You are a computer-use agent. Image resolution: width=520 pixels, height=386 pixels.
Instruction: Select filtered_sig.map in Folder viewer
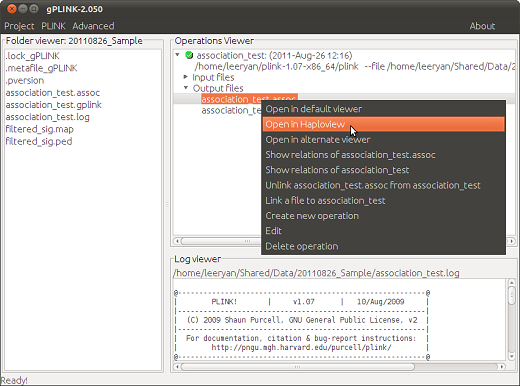pyautogui.click(x=40, y=129)
